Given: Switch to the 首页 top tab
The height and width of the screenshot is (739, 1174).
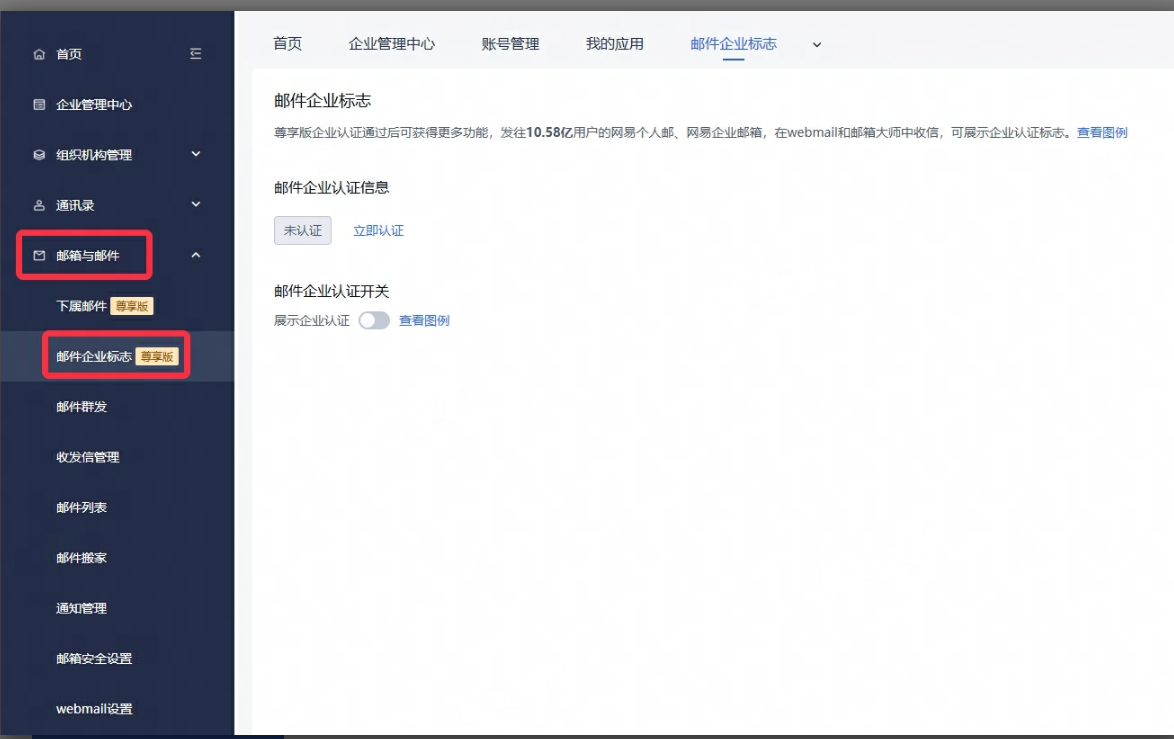Looking at the screenshot, I should [x=288, y=43].
